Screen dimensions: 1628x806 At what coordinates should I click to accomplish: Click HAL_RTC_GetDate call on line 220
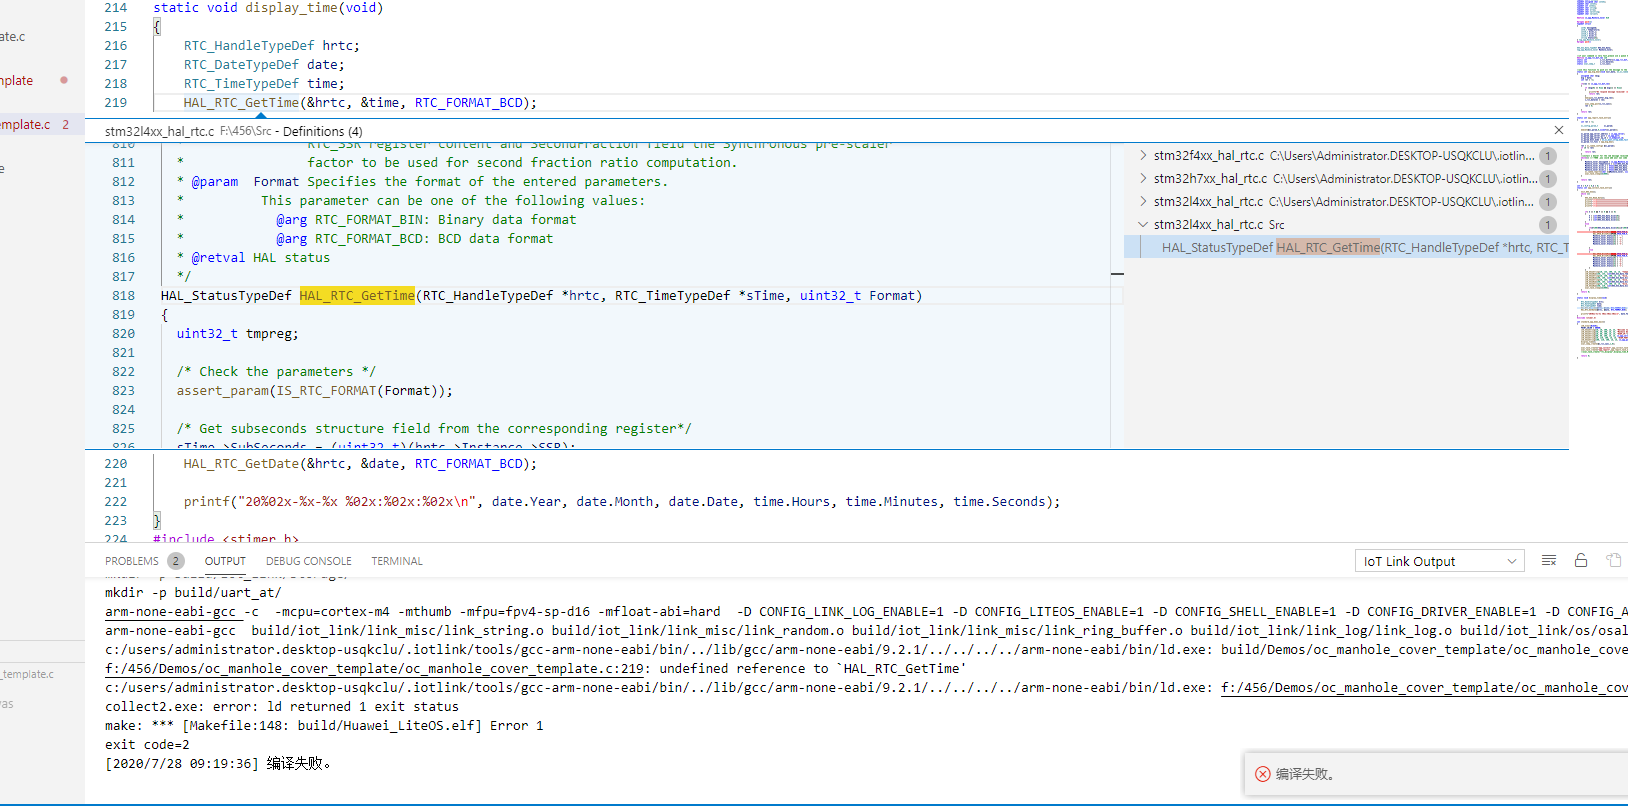[x=241, y=464]
